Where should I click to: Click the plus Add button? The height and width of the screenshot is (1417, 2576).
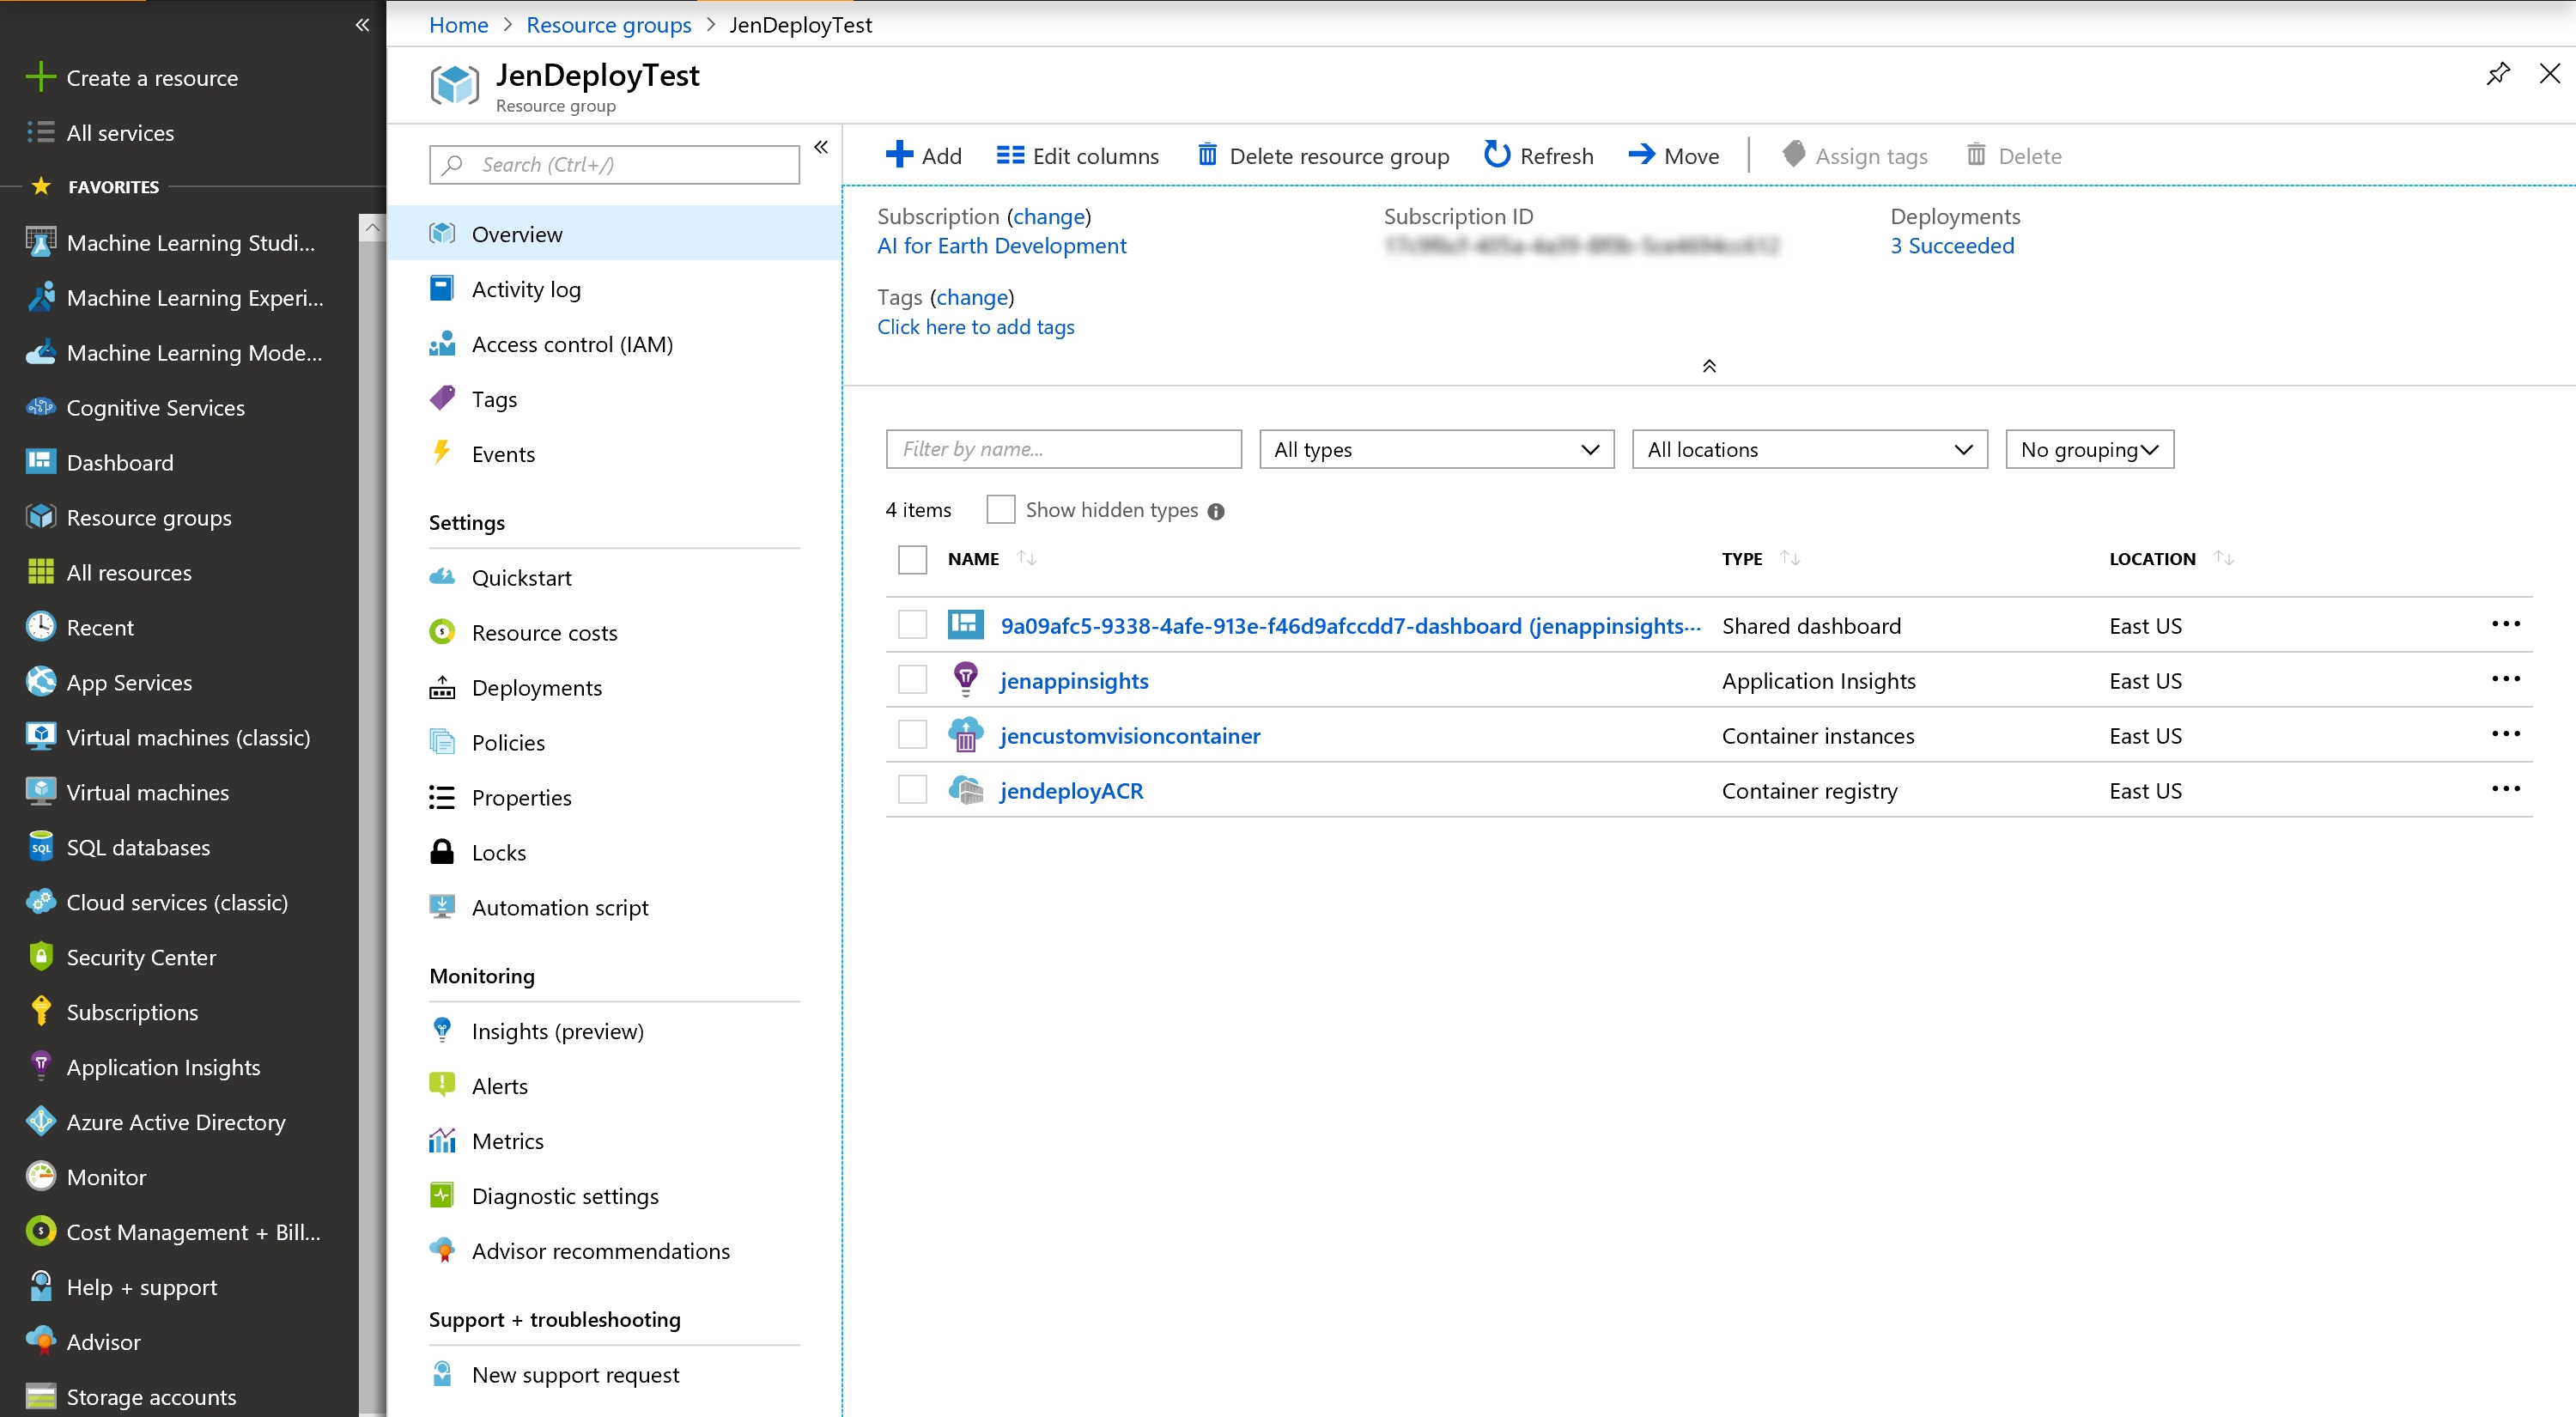(x=922, y=155)
